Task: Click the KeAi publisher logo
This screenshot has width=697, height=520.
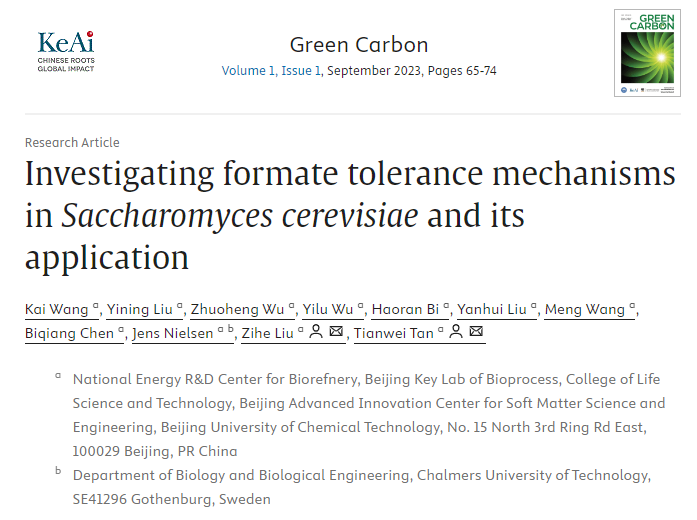Action: click(66, 51)
